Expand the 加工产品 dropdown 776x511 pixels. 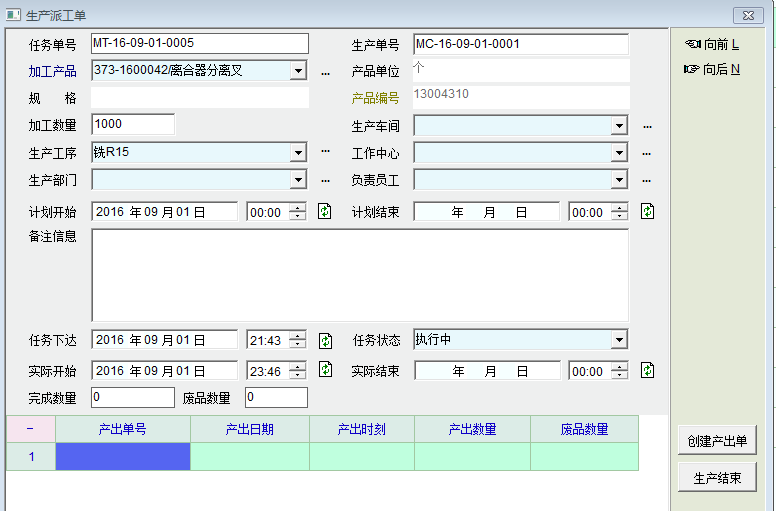[x=298, y=71]
